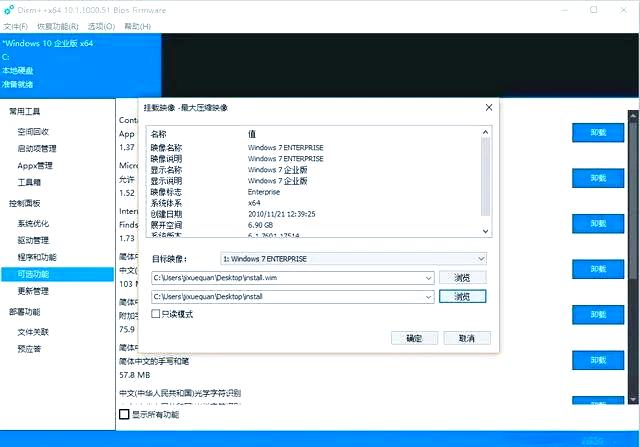Viewport: 640px width, 447px height.
Task: Click 浏览 next to the mount folder path
Action: pos(462,296)
